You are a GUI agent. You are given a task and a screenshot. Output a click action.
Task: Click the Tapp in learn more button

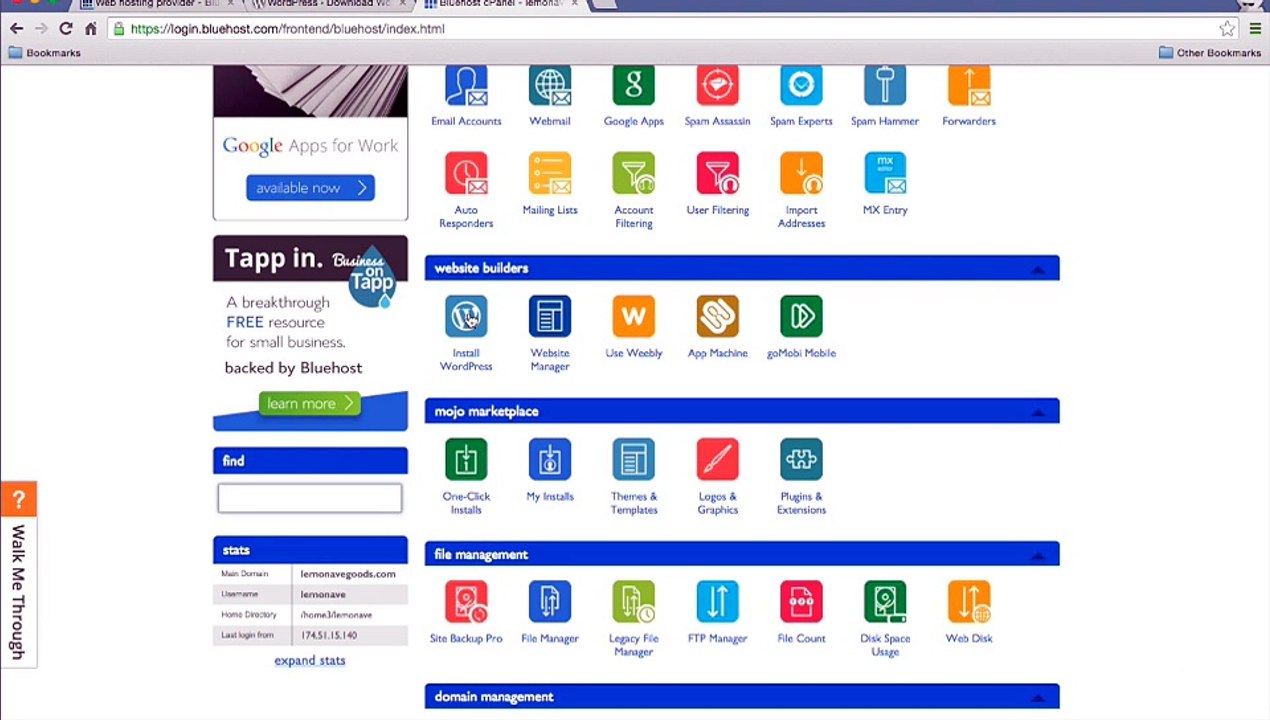pos(310,403)
